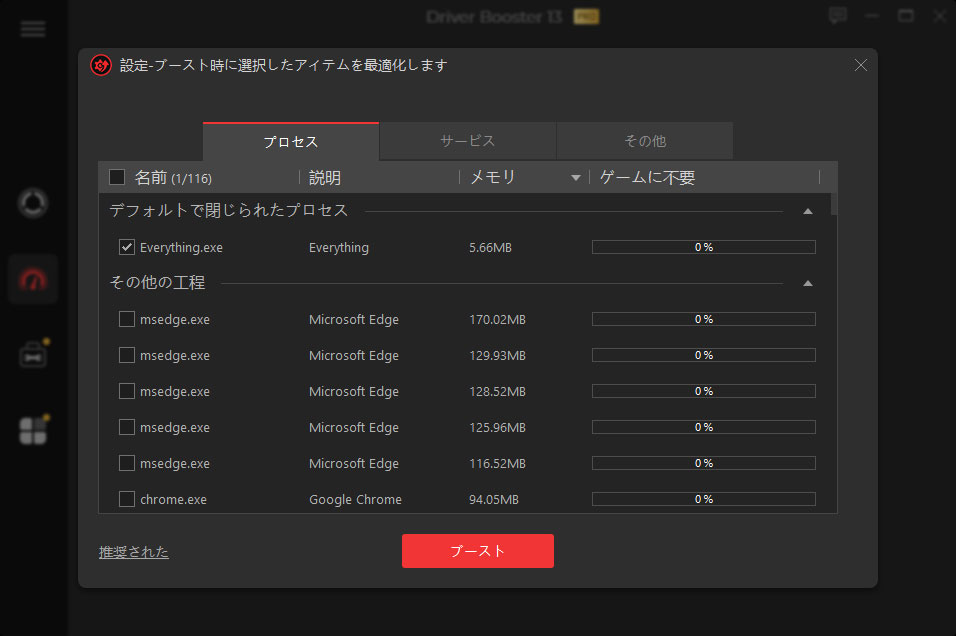Image resolution: width=956 pixels, height=636 pixels.
Task: Click the process list vertical scrollbar
Action: [834, 204]
